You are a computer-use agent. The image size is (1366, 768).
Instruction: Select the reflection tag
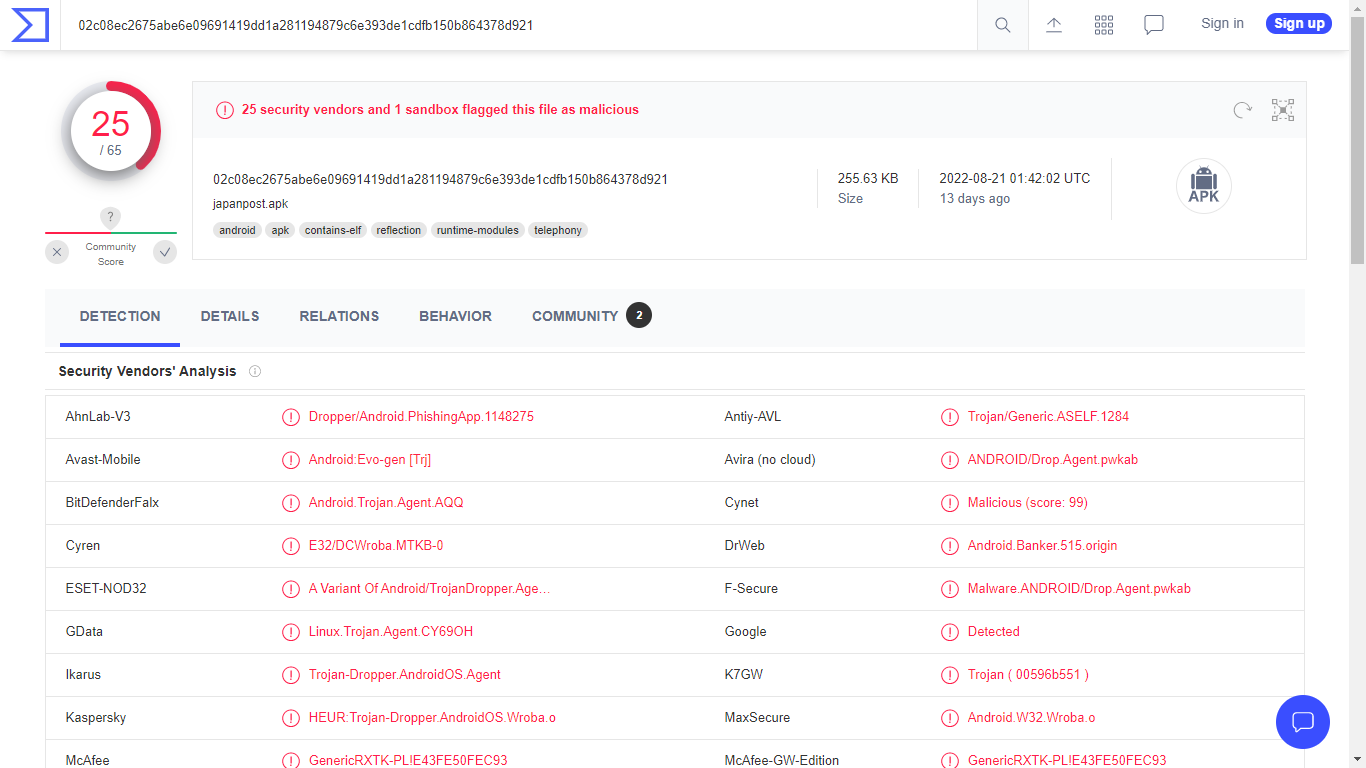point(399,230)
